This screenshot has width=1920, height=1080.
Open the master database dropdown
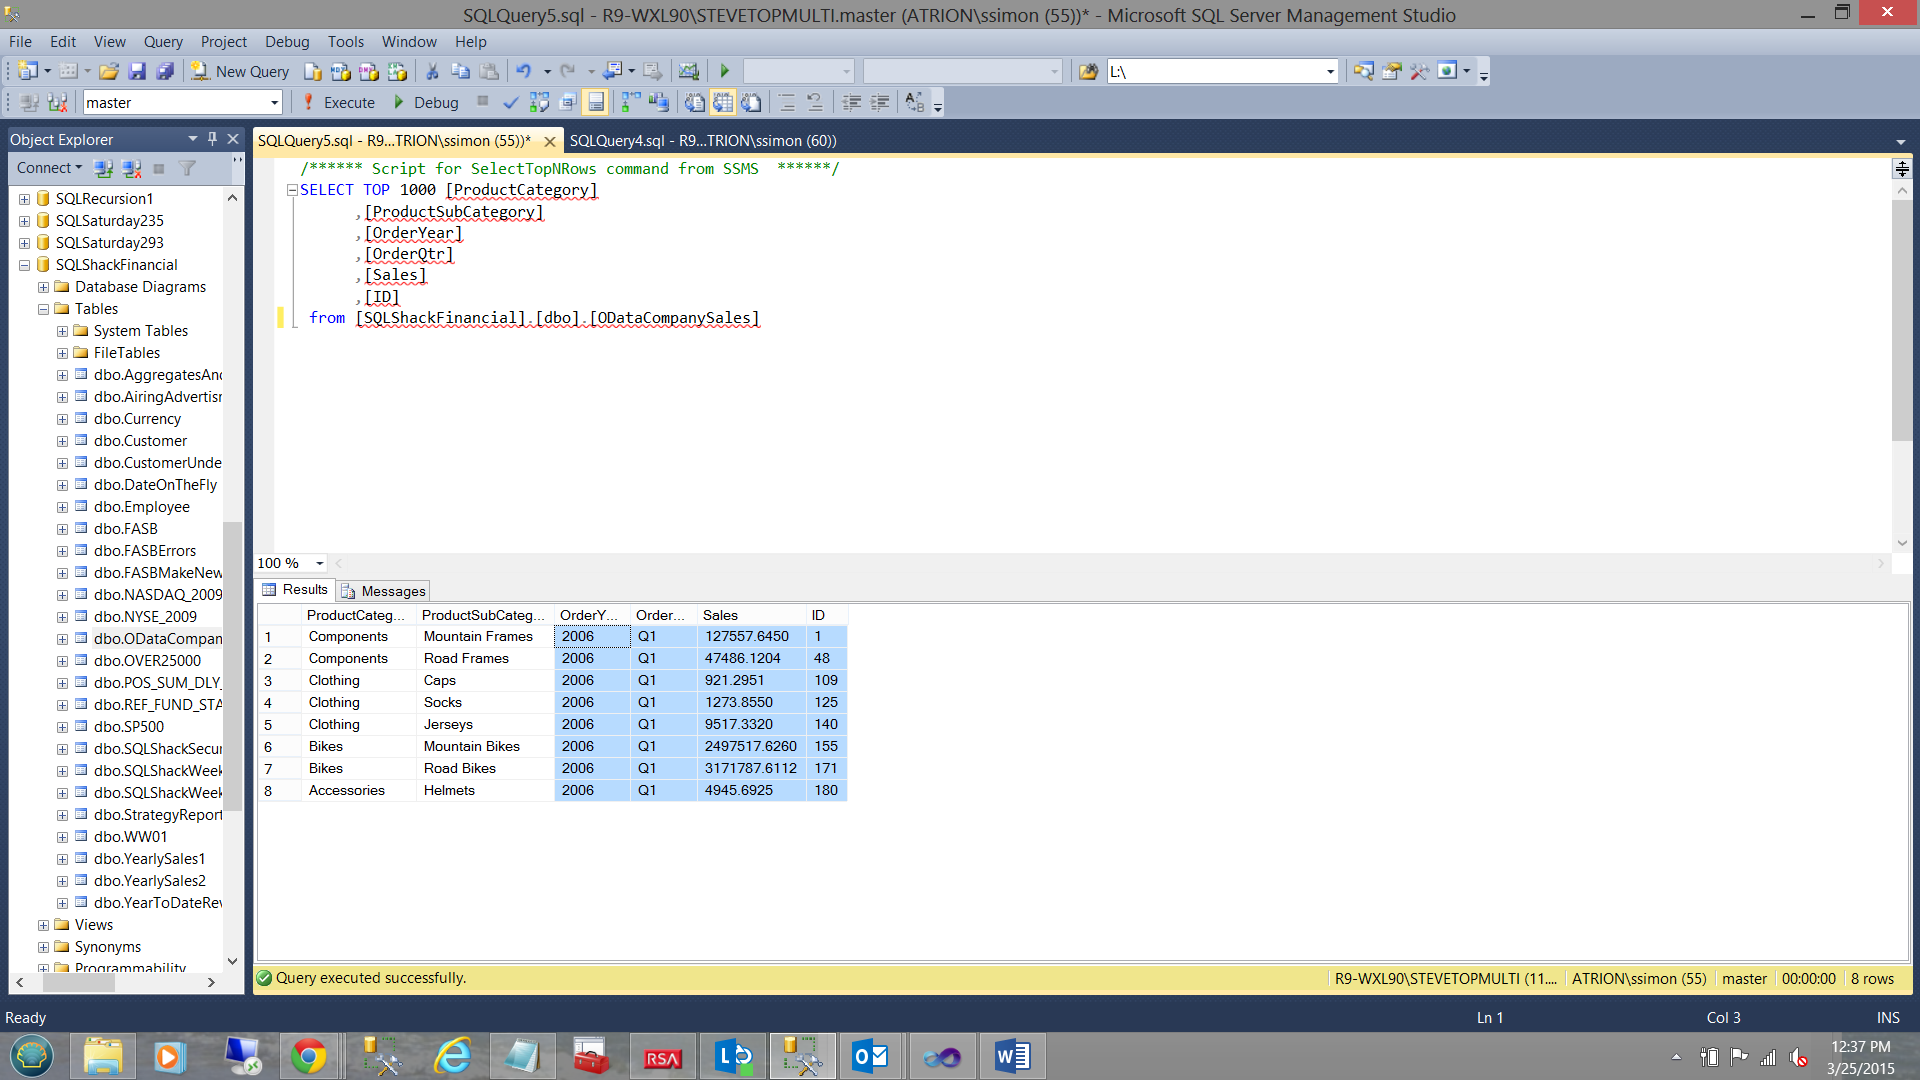(x=274, y=102)
